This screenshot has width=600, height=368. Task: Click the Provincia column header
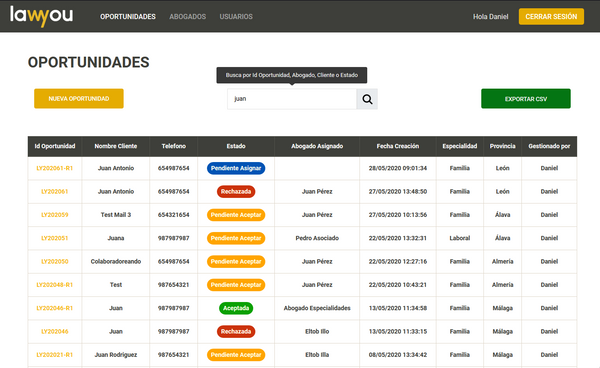pyautogui.click(x=502, y=146)
